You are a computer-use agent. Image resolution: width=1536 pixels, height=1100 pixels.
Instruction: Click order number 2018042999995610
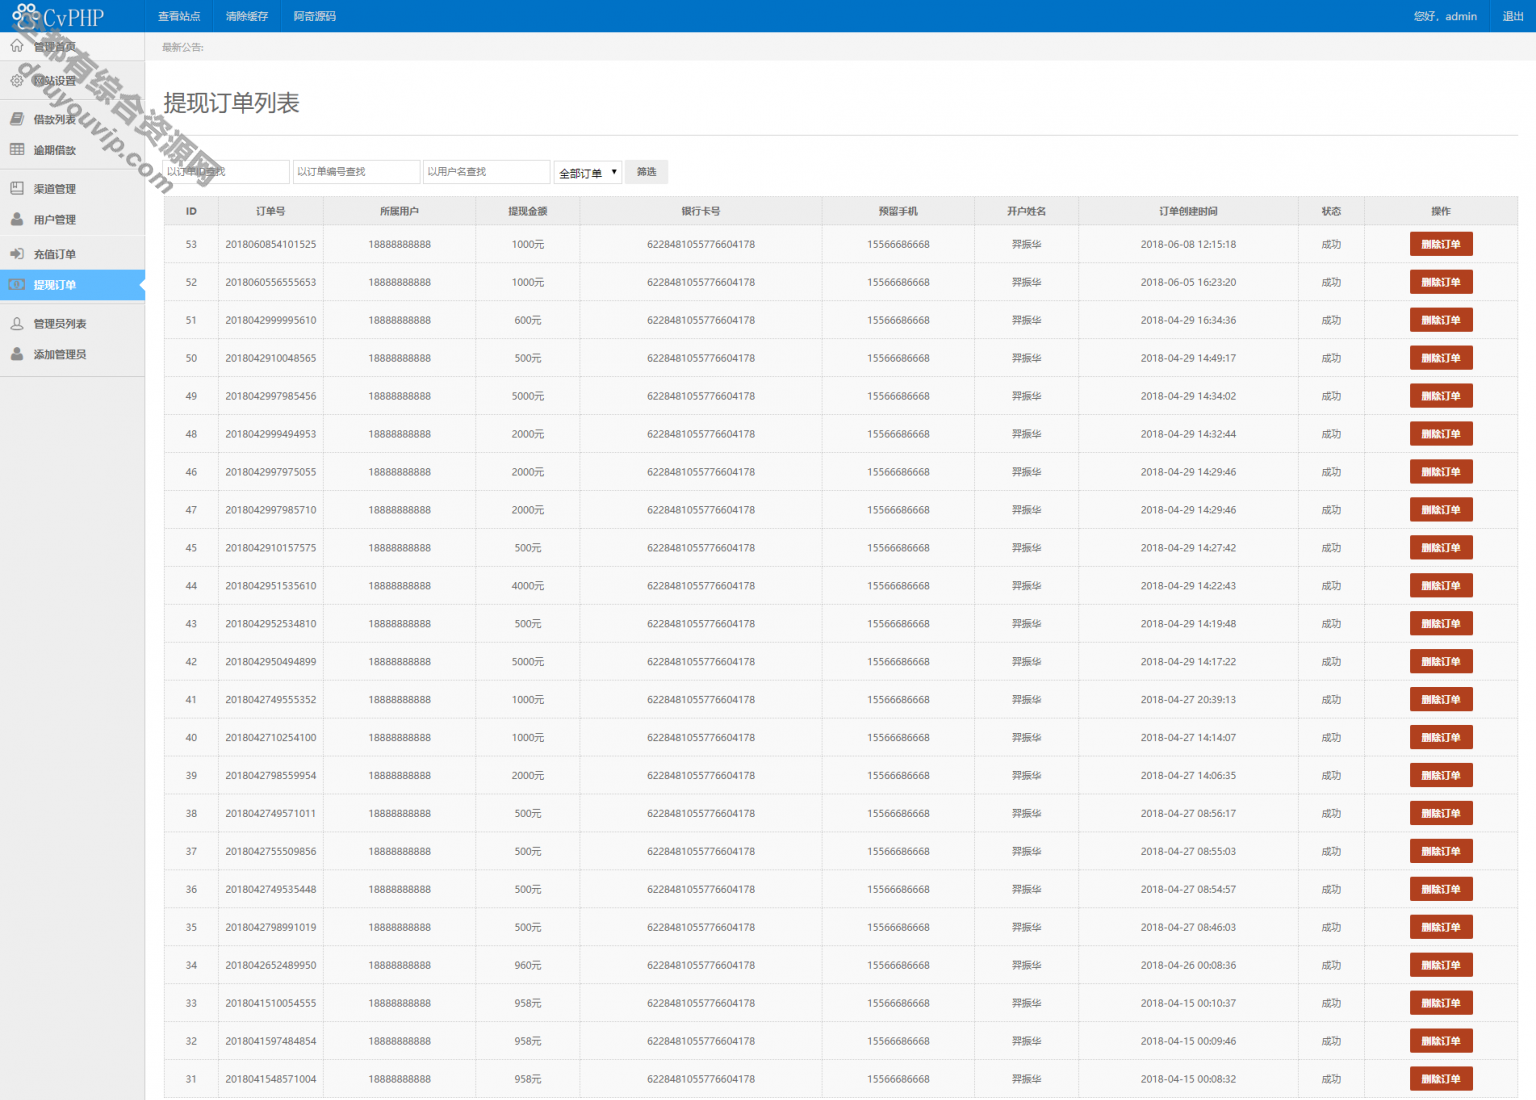(x=271, y=320)
